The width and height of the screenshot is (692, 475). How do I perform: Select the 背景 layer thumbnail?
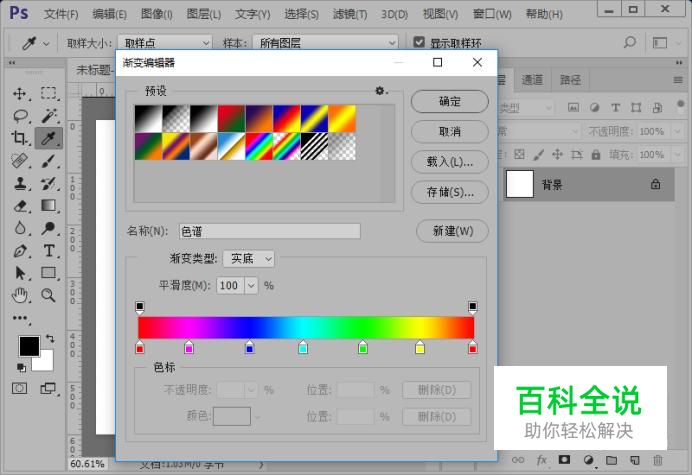pyautogui.click(x=519, y=184)
